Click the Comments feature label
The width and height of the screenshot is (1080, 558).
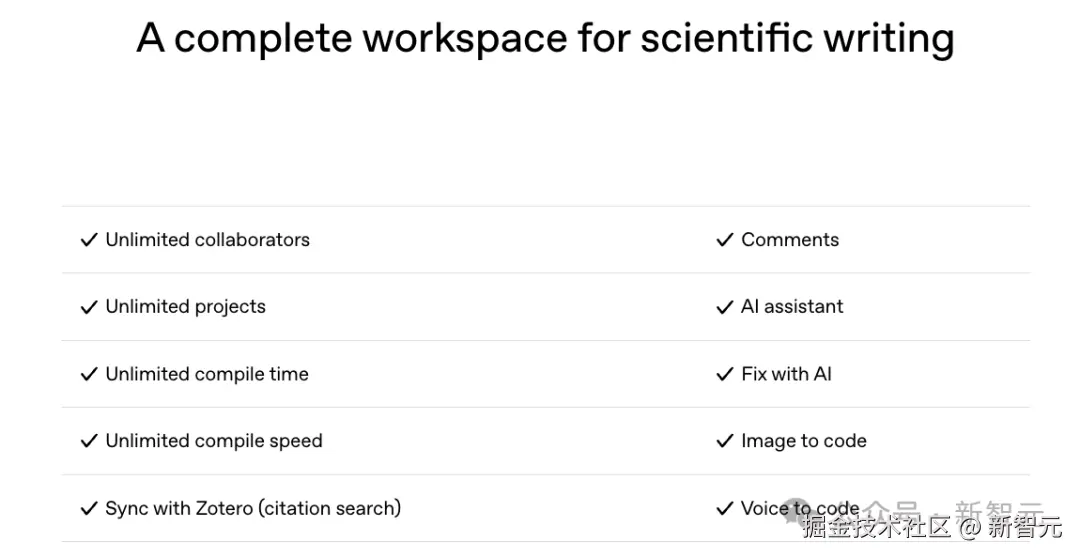click(790, 240)
